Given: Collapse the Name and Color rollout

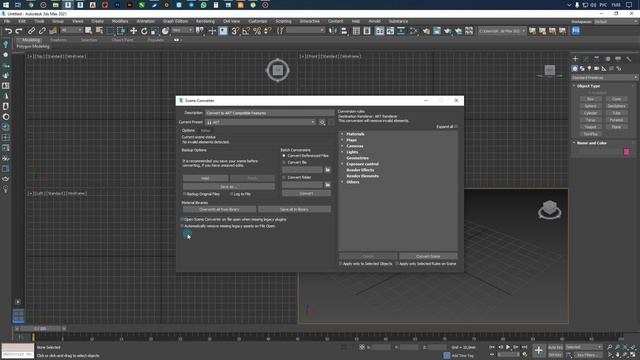Looking at the screenshot, I should point(591,143).
